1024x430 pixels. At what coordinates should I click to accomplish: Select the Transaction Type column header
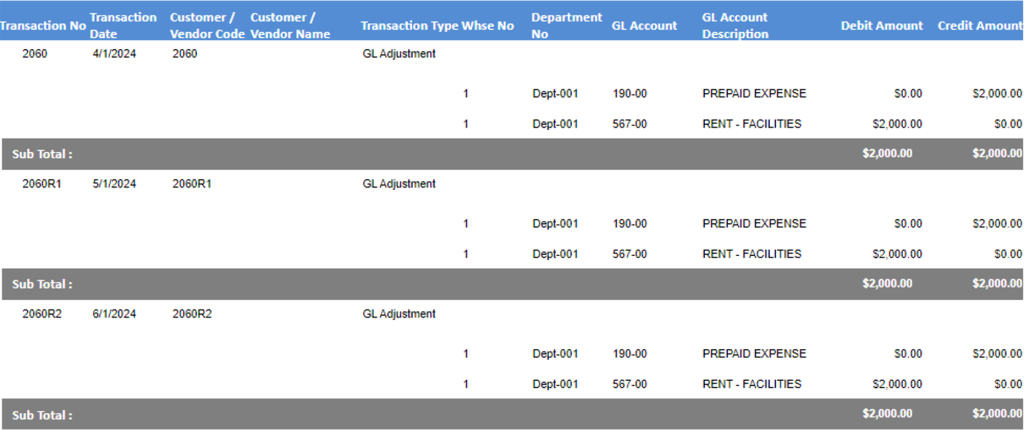(409, 26)
